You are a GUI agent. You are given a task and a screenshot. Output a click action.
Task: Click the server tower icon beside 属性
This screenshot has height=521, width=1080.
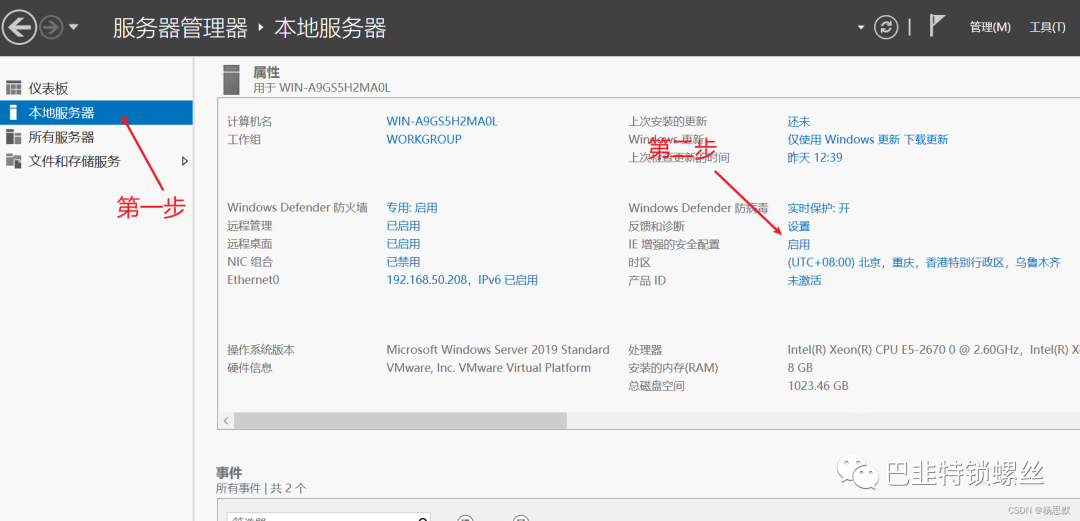pos(231,79)
